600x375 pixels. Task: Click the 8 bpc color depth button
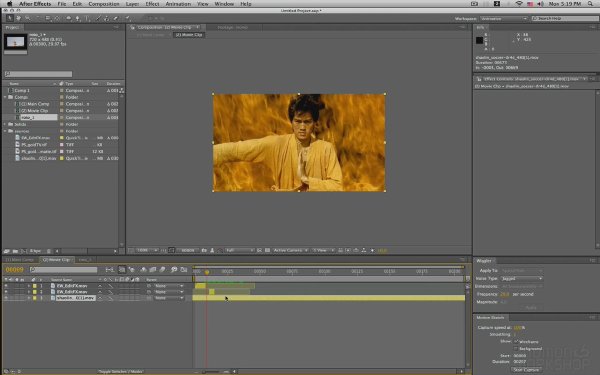click(x=35, y=251)
